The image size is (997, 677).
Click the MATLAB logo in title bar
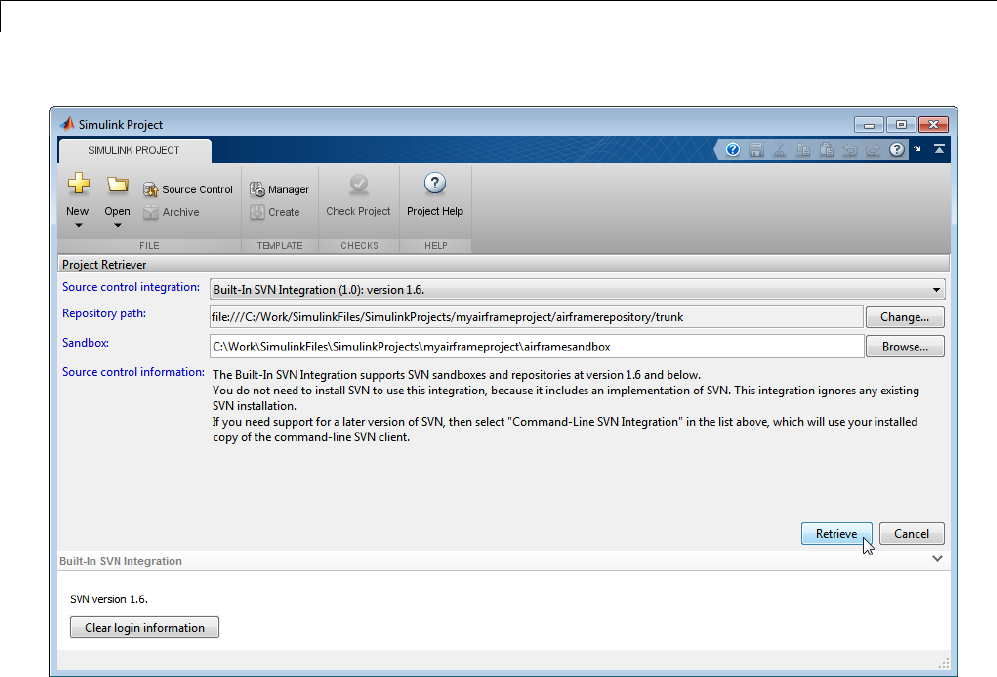pos(67,124)
